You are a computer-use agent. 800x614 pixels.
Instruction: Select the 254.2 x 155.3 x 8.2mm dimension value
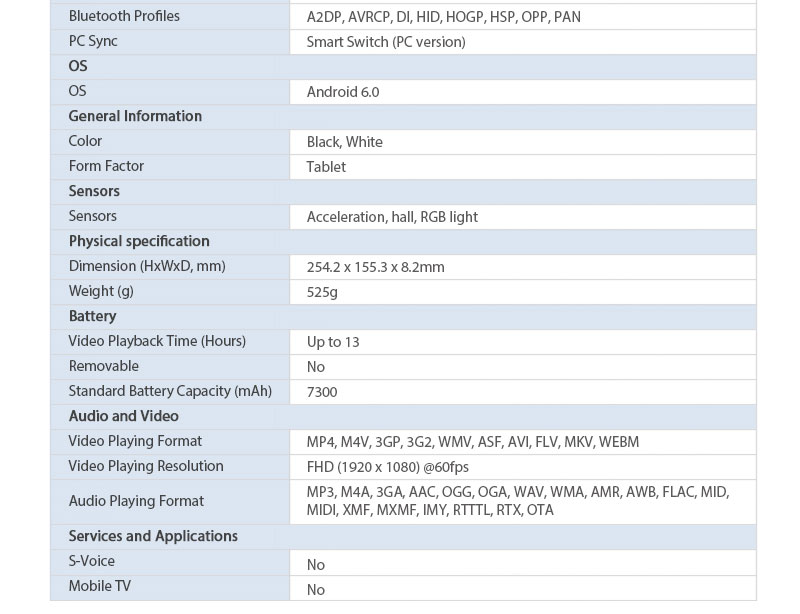click(x=376, y=267)
